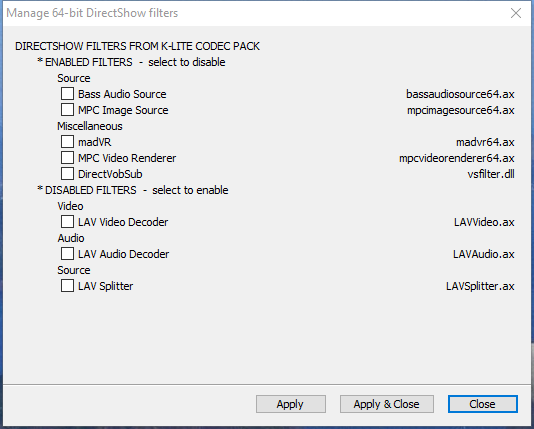Click the vsfilter.dll filename
534x429 pixels.
(x=491, y=174)
